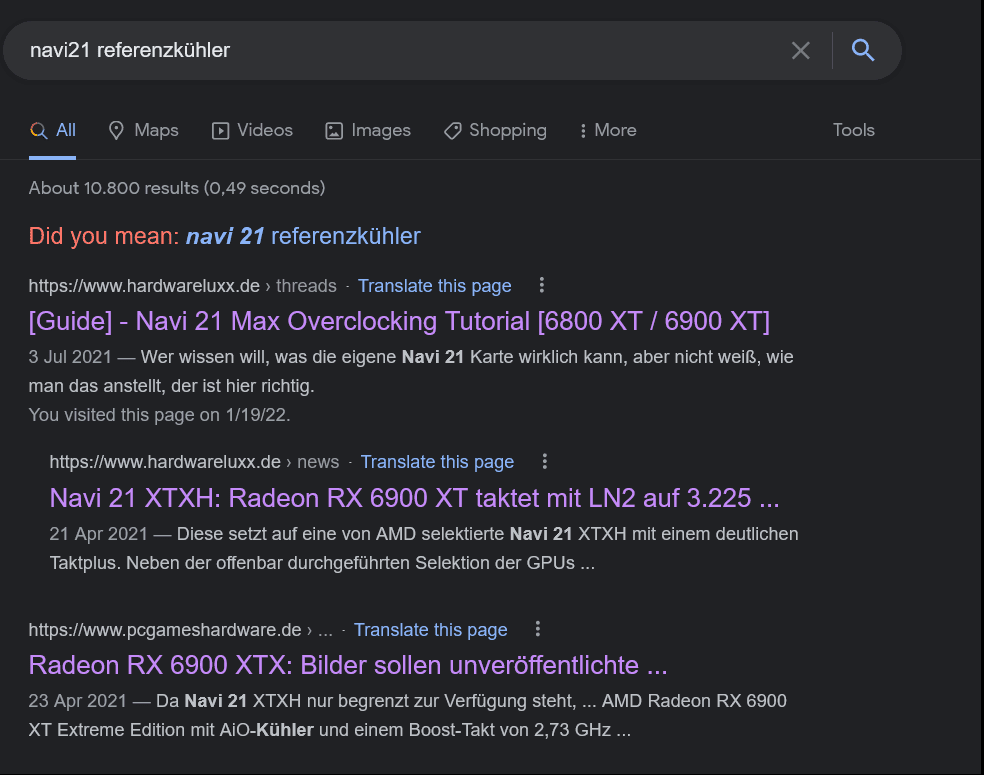The width and height of the screenshot is (984, 775).
Task: Click the 'About 10.800 results' text
Action: [x=177, y=188]
